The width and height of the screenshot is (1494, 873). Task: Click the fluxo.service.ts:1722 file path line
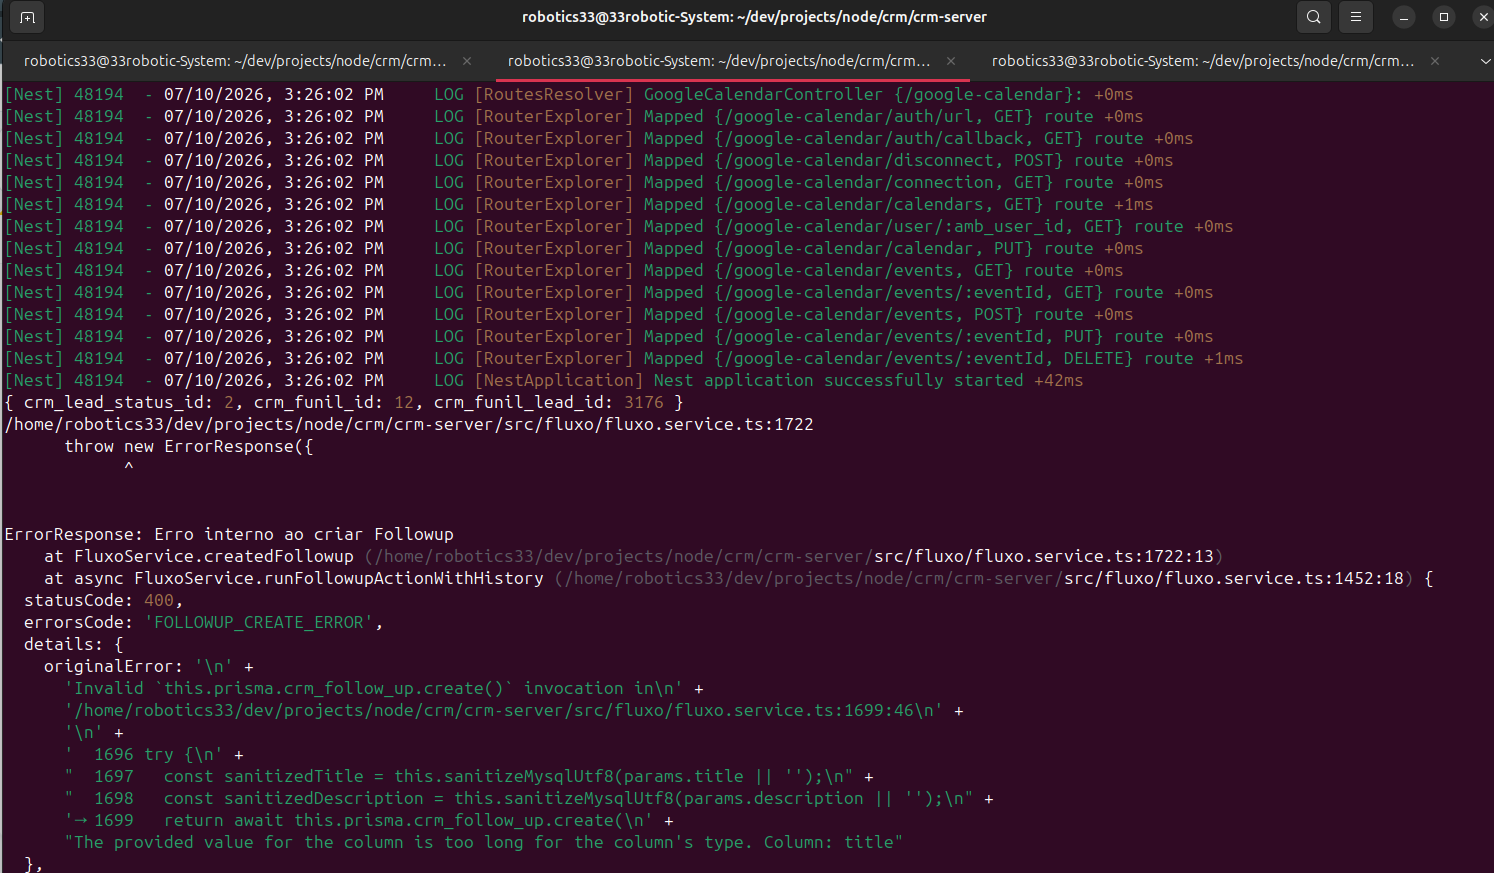[409, 424]
